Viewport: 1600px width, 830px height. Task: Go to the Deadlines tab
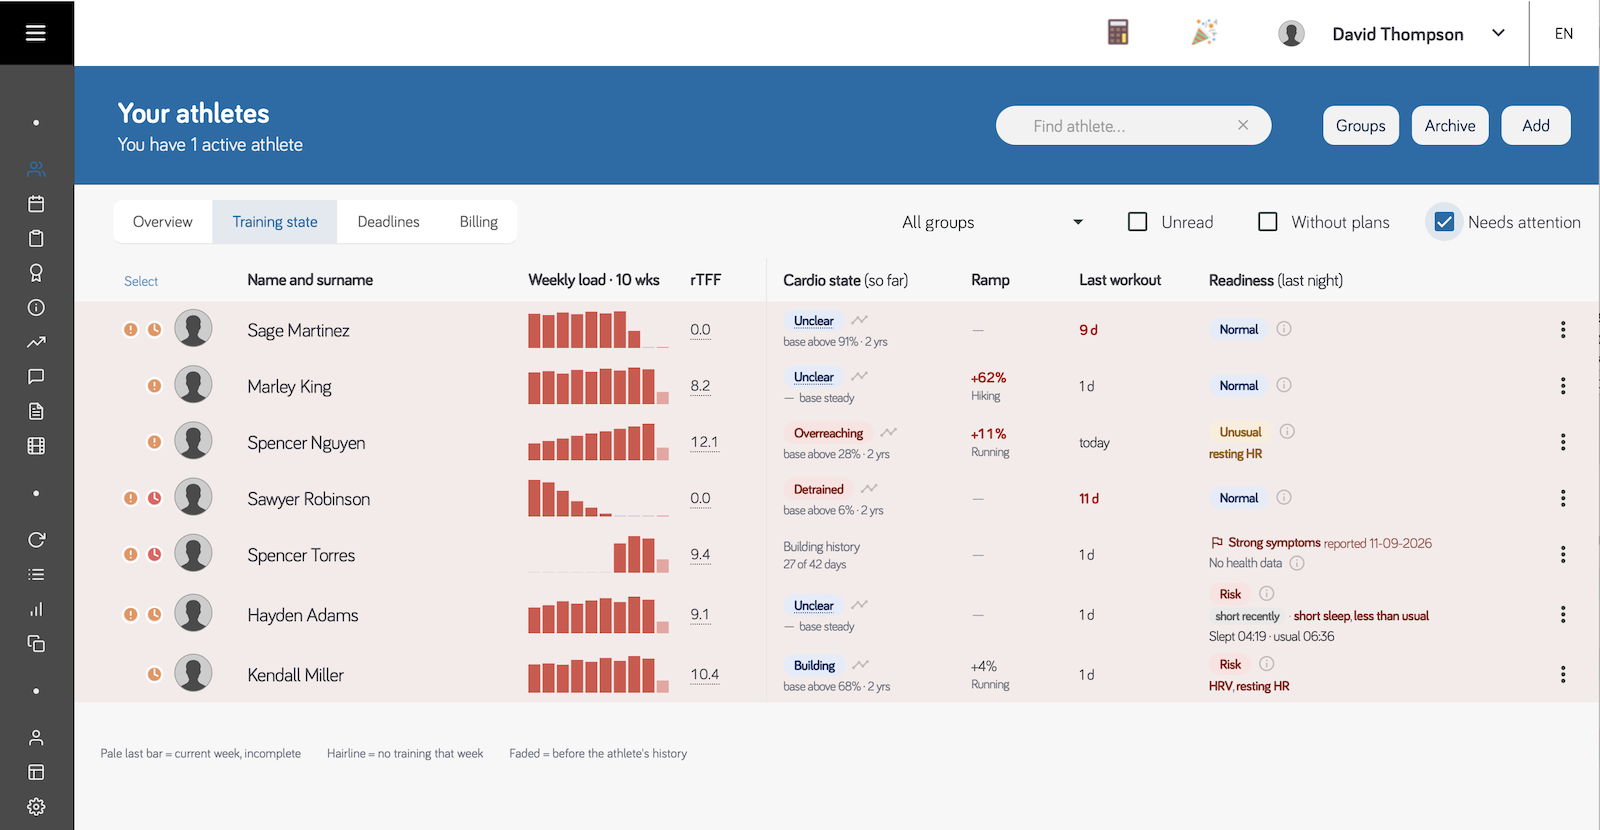tap(389, 222)
